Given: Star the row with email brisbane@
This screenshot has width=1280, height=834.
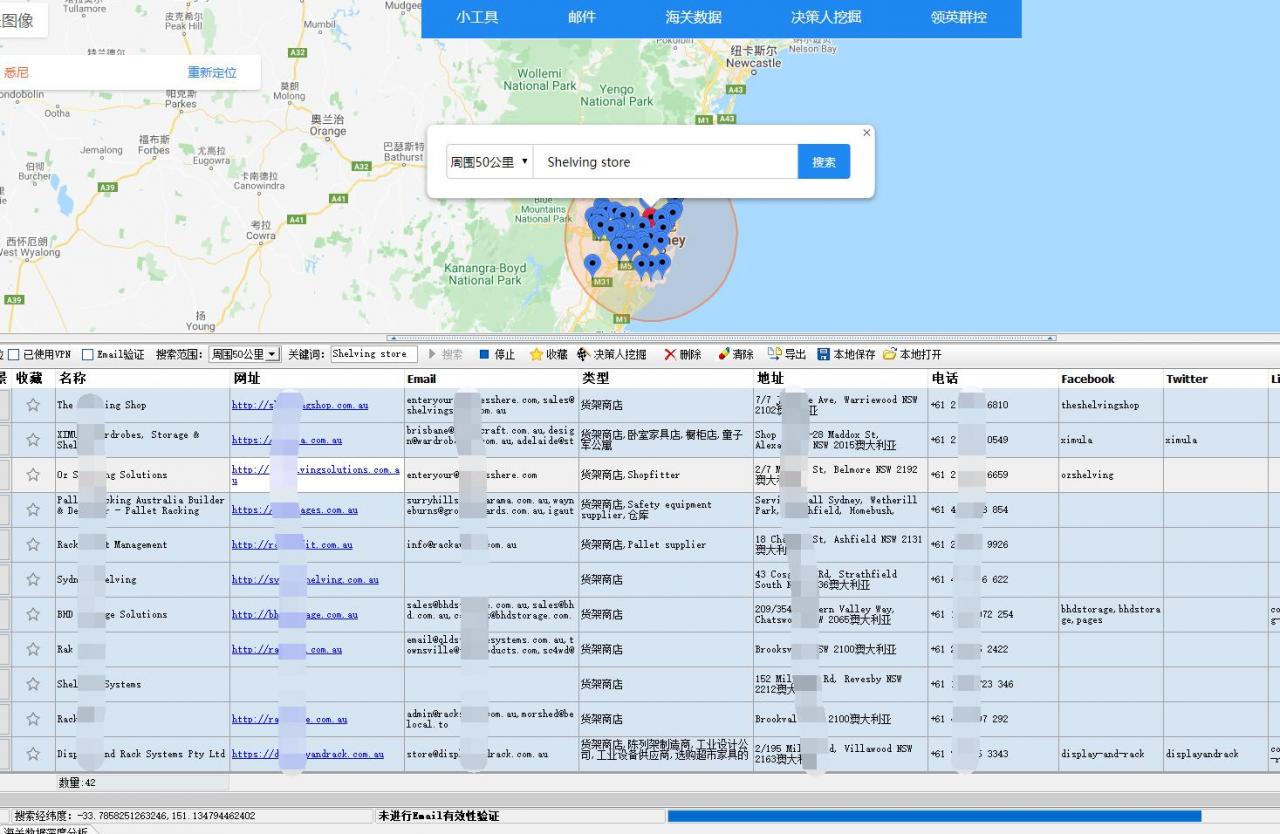Looking at the screenshot, I should (33, 439).
